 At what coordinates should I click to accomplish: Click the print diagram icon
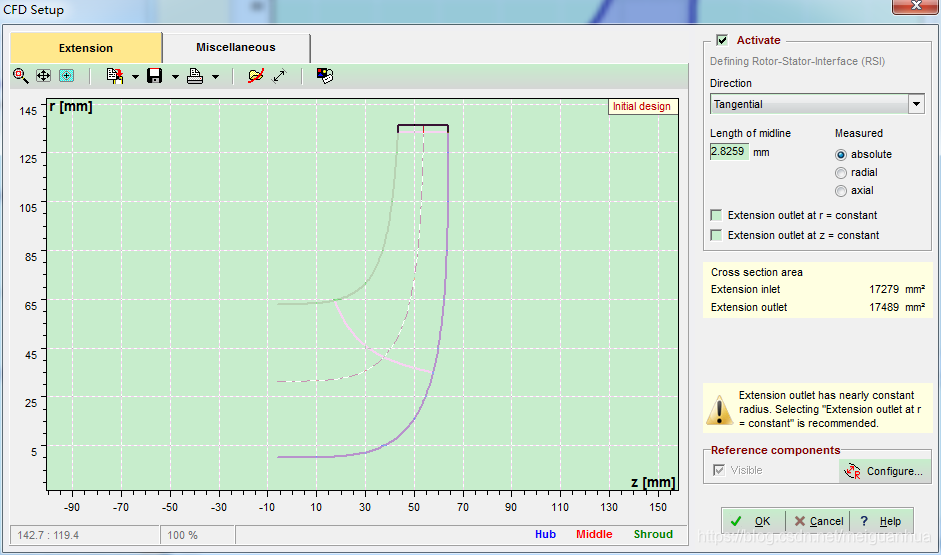pyautogui.click(x=195, y=76)
